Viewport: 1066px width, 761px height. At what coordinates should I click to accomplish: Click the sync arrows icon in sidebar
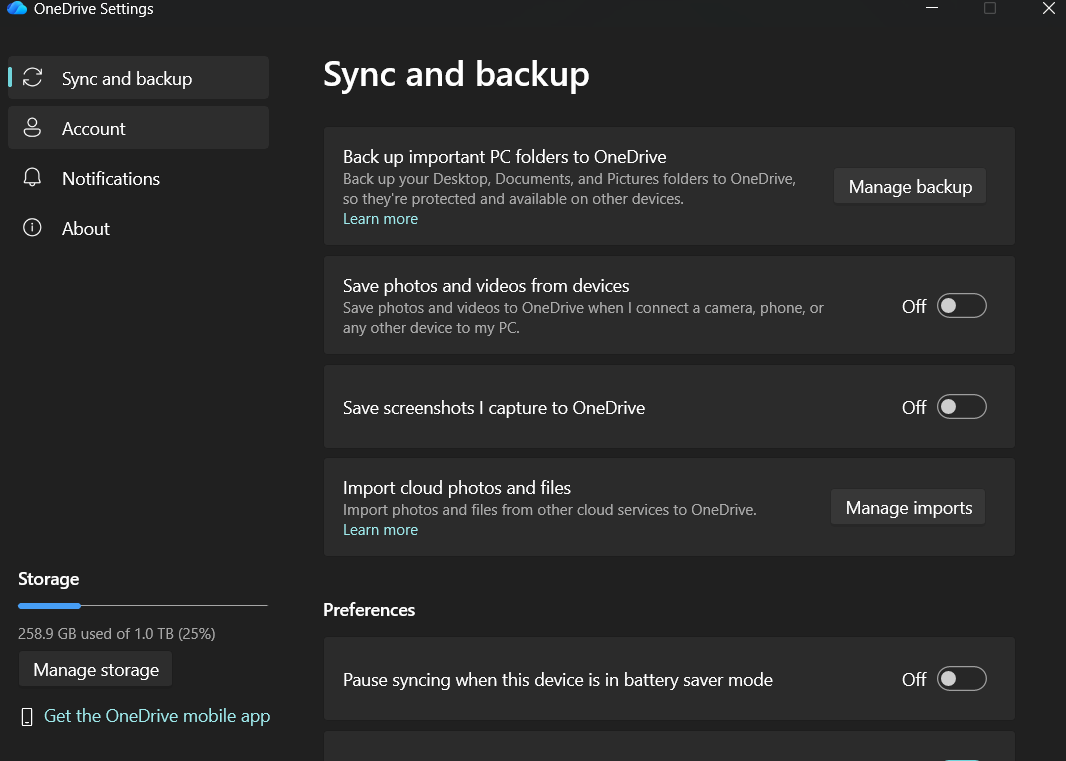pos(33,78)
